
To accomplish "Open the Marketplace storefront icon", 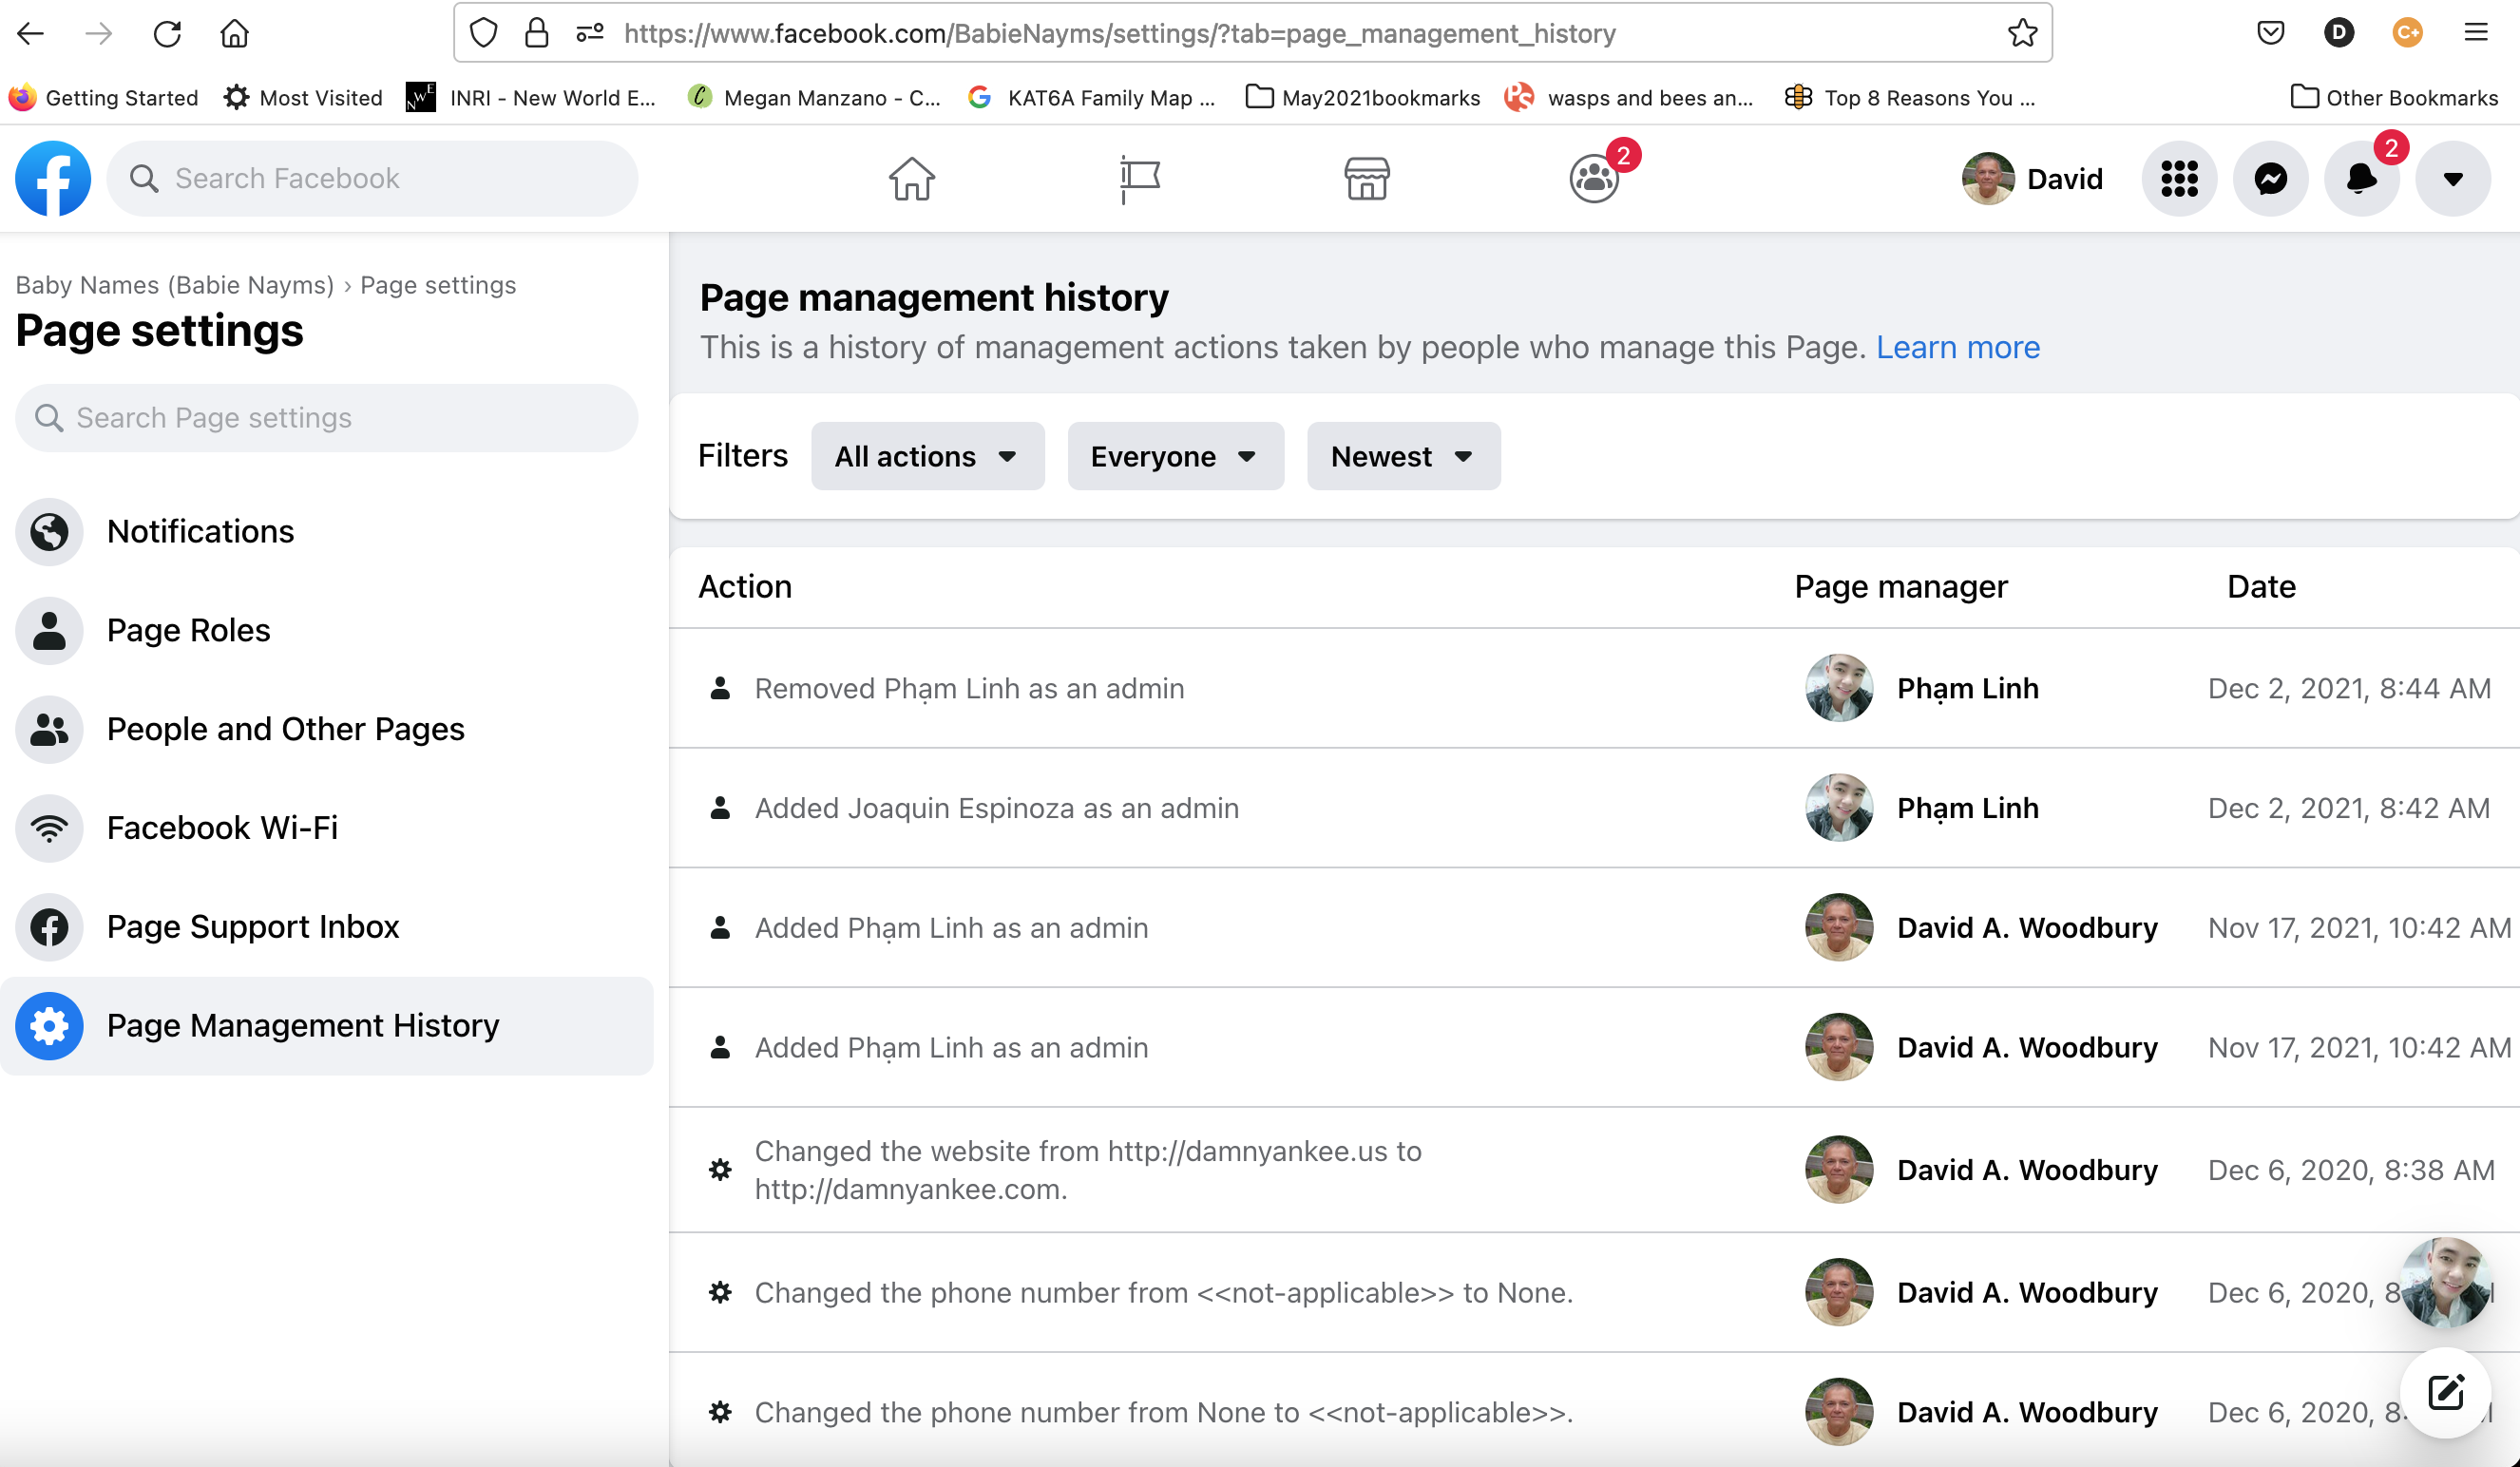I will point(1366,179).
